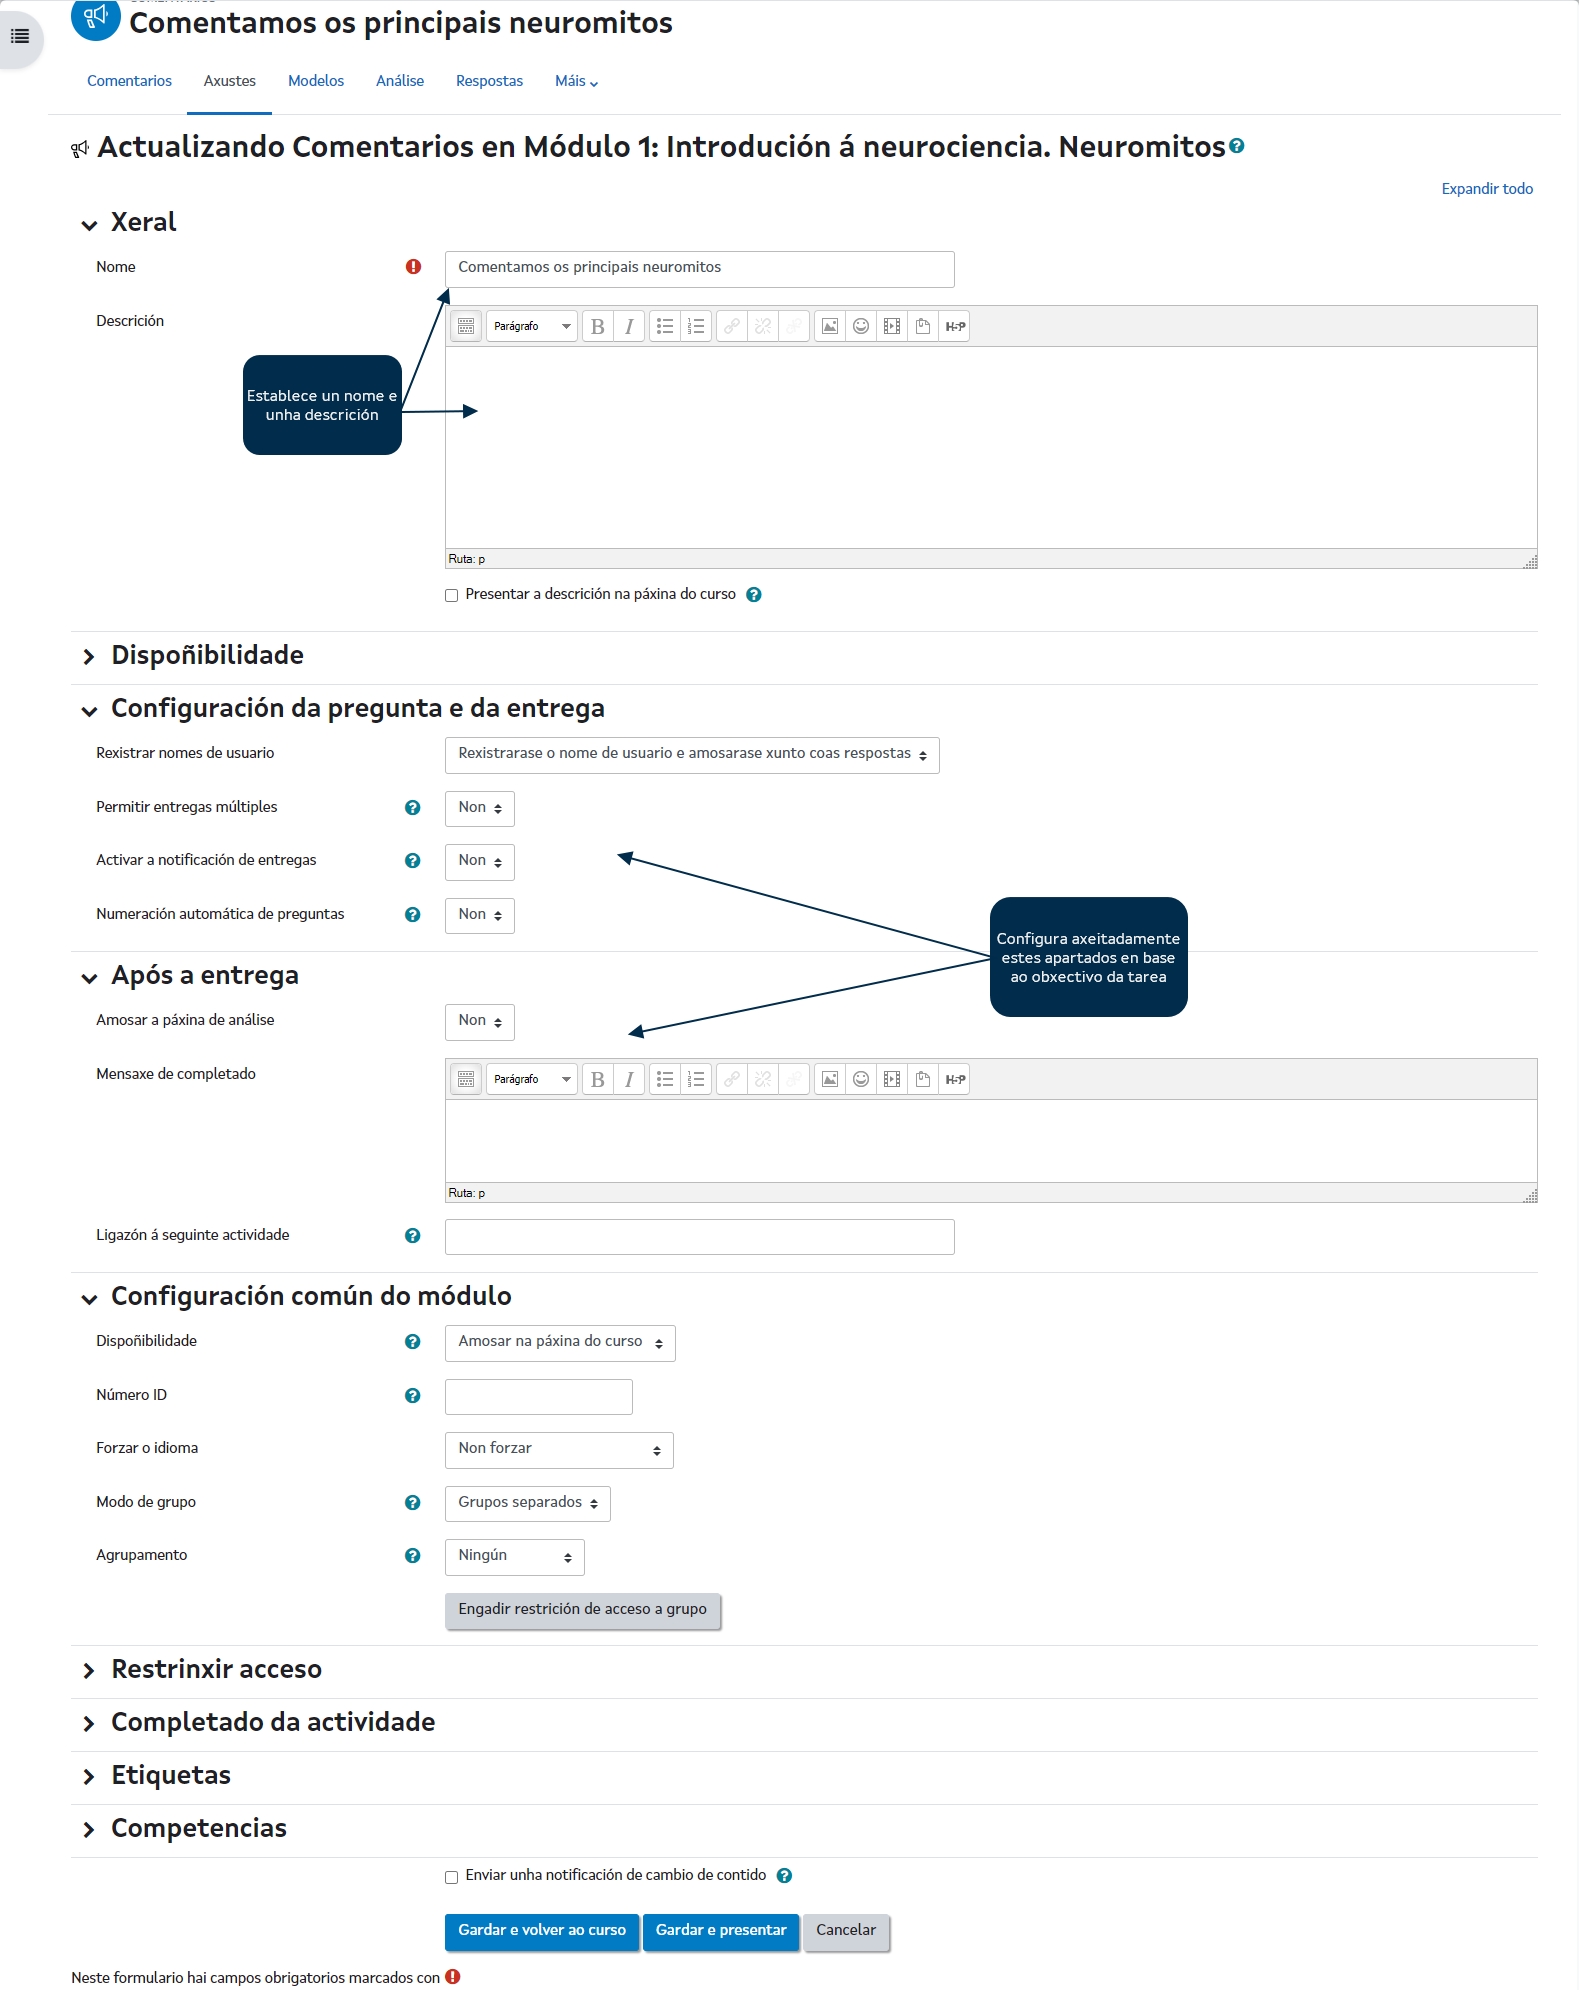Insert an image in the Descrición editor
1579x1990 pixels.
tap(829, 327)
